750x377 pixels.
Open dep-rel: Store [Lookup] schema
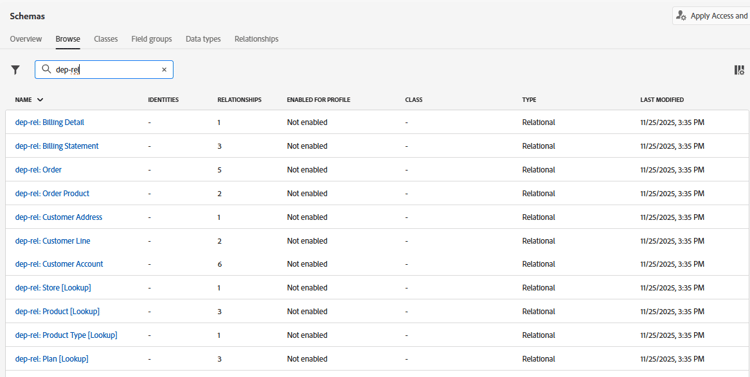(53, 288)
